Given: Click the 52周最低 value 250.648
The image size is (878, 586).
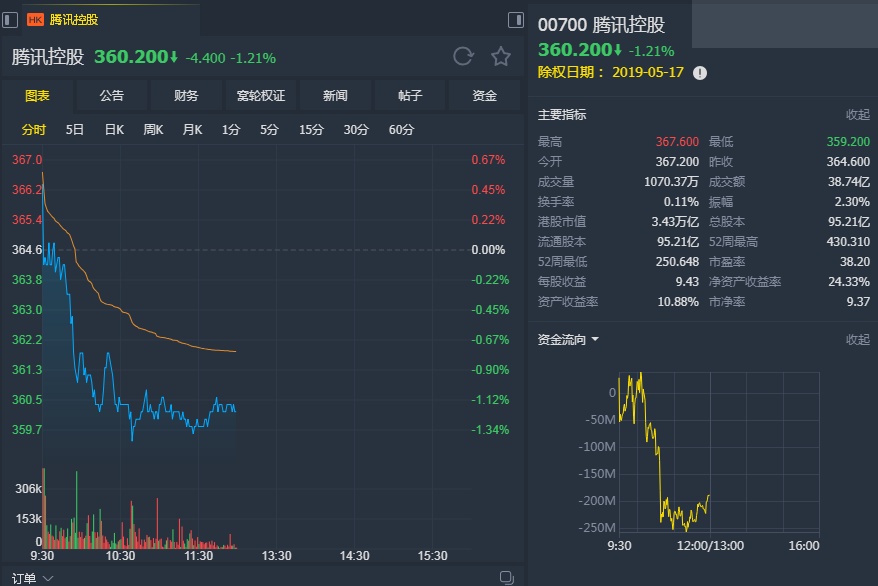Looking at the screenshot, I should click(x=677, y=262).
